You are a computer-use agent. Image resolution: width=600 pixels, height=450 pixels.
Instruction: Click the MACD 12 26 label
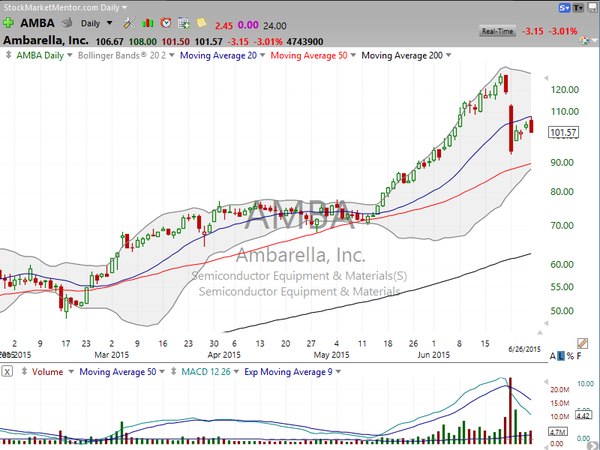(x=206, y=372)
